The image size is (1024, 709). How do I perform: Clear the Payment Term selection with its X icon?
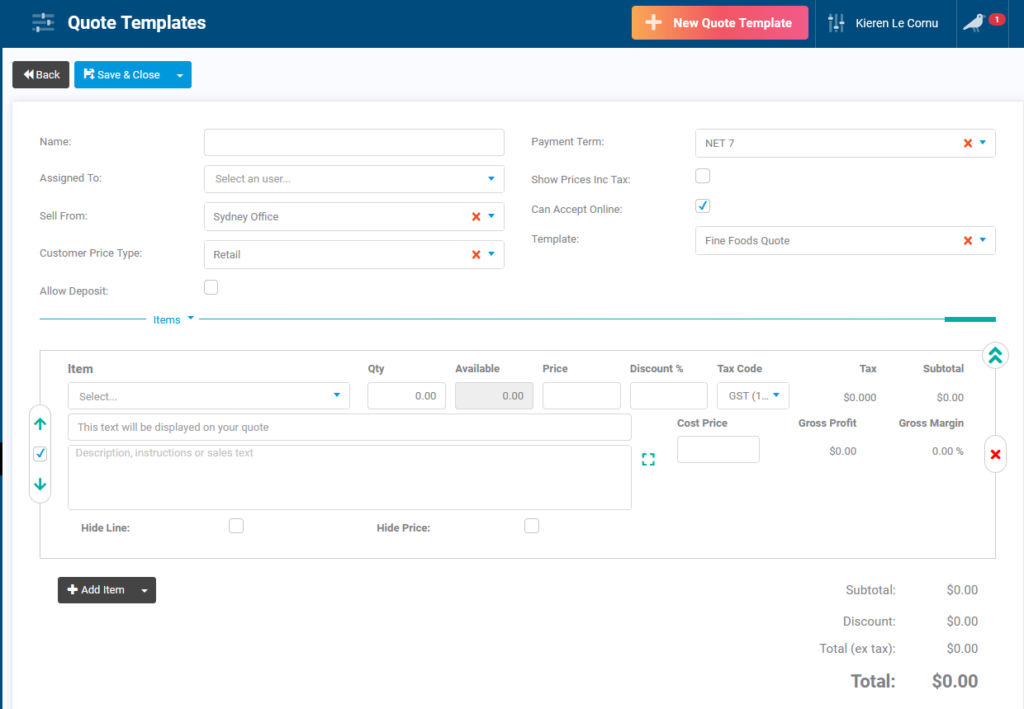(x=968, y=143)
